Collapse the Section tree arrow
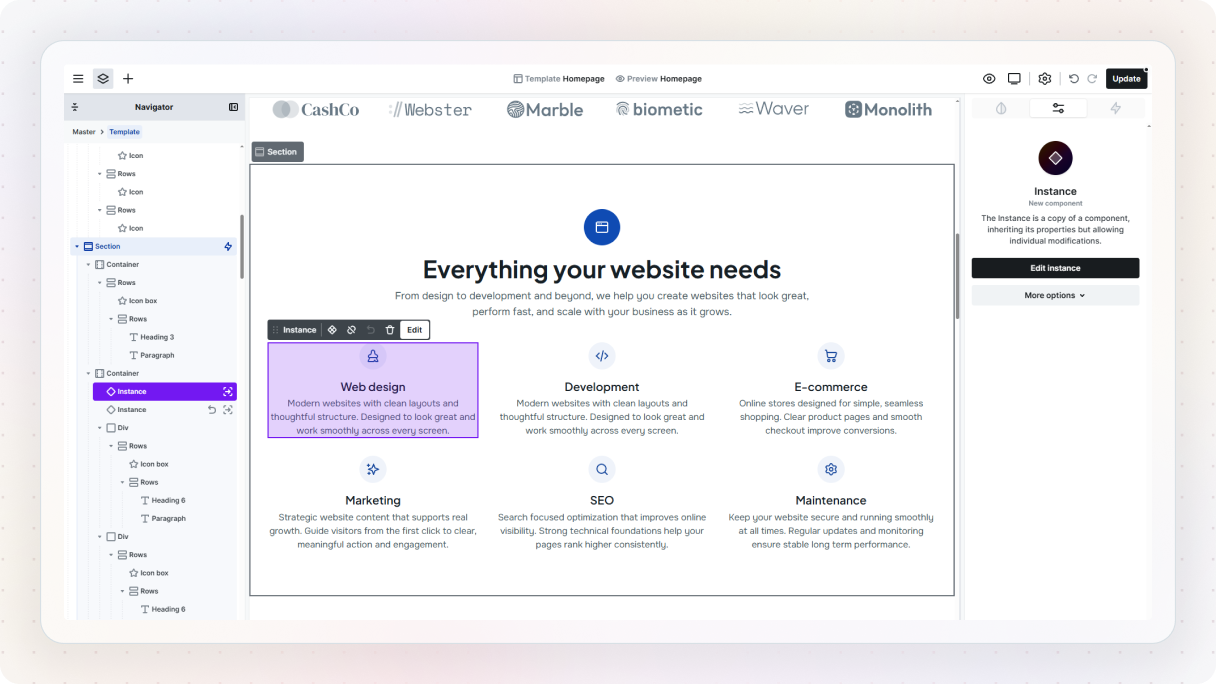The width and height of the screenshot is (1216, 684). 77,246
